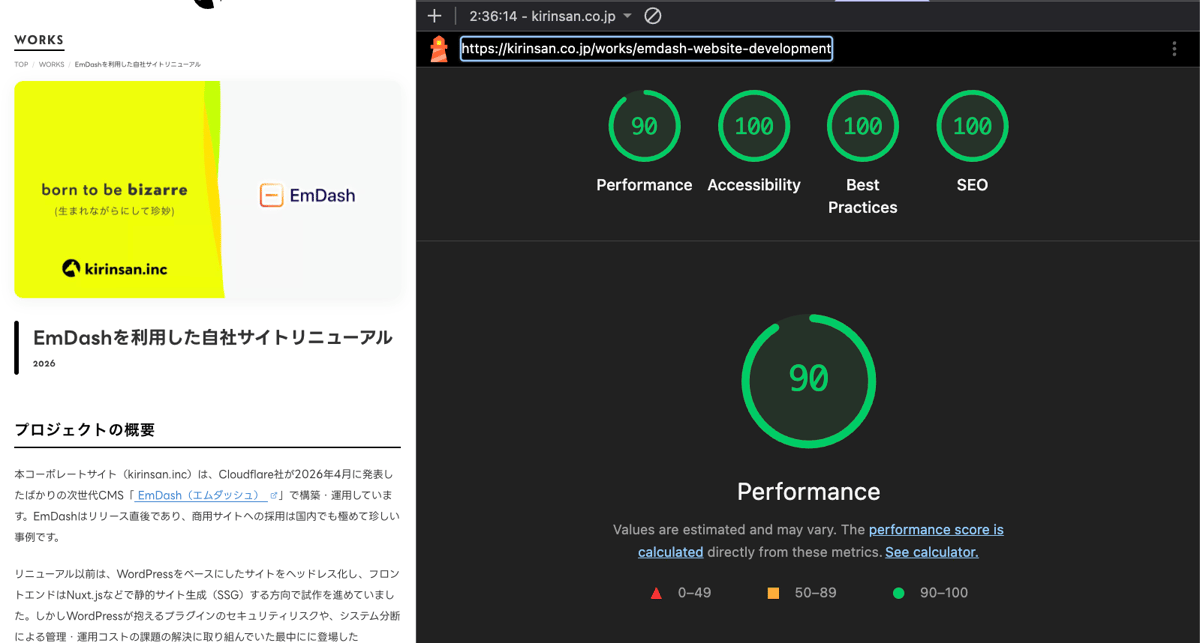The height and width of the screenshot is (643, 1200).
Task: Click the orange square 50–89 legend icon
Action: pyautogui.click(x=773, y=593)
